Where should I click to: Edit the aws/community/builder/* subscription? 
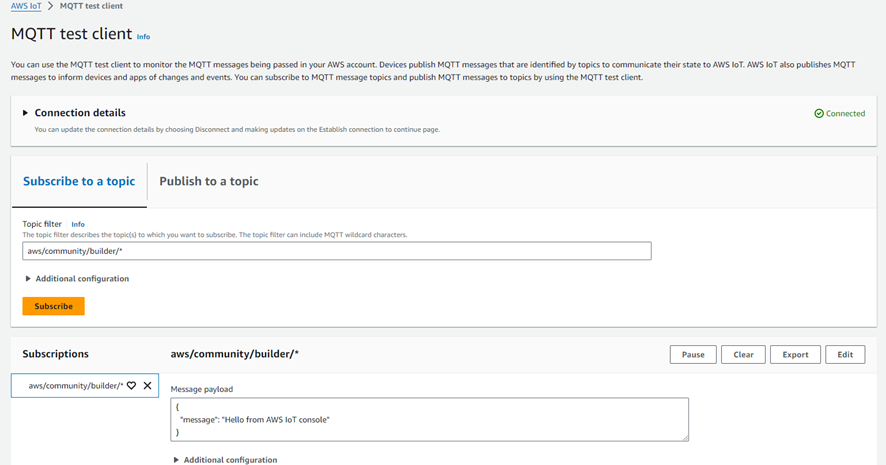(x=845, y=355)
